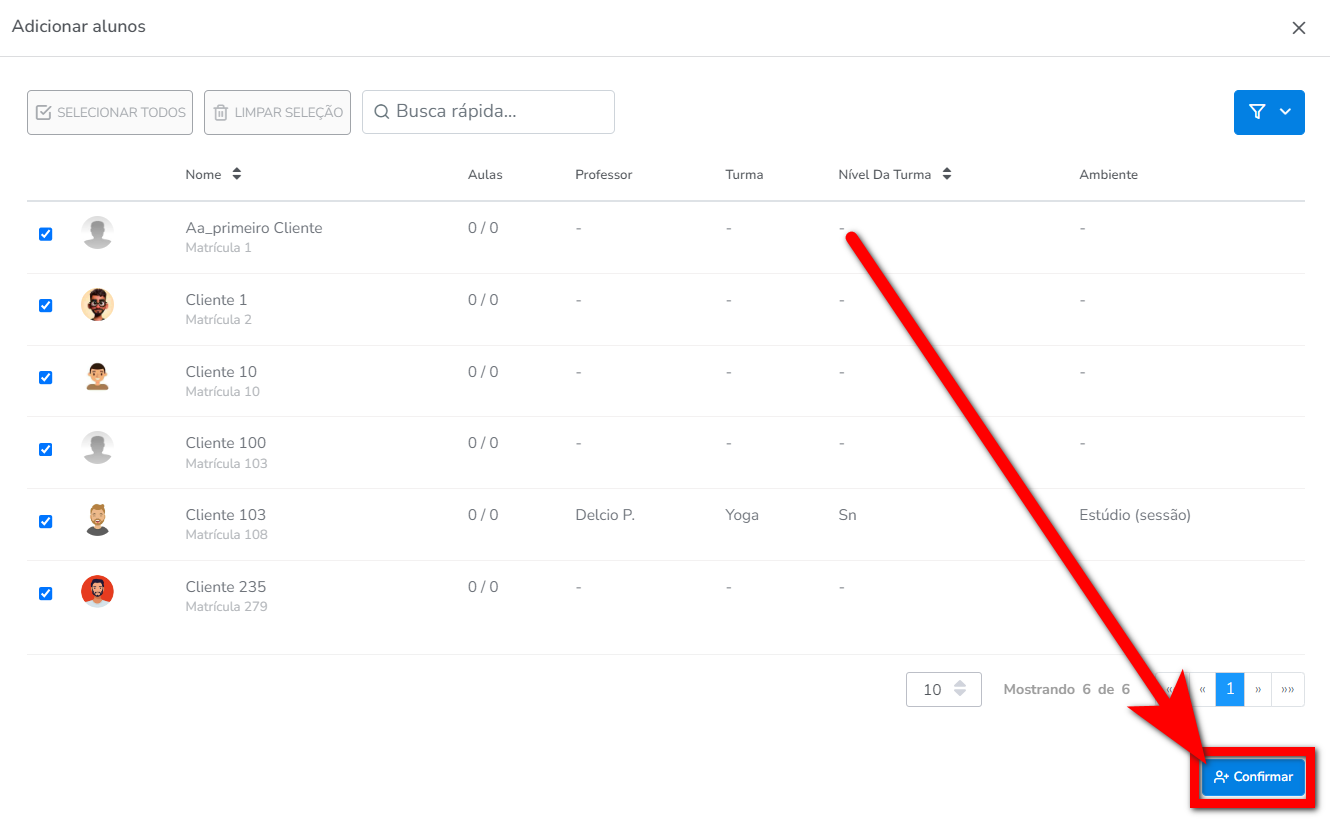Click the next page arrow
The image size is (1330, 820).
[1258, 689]
